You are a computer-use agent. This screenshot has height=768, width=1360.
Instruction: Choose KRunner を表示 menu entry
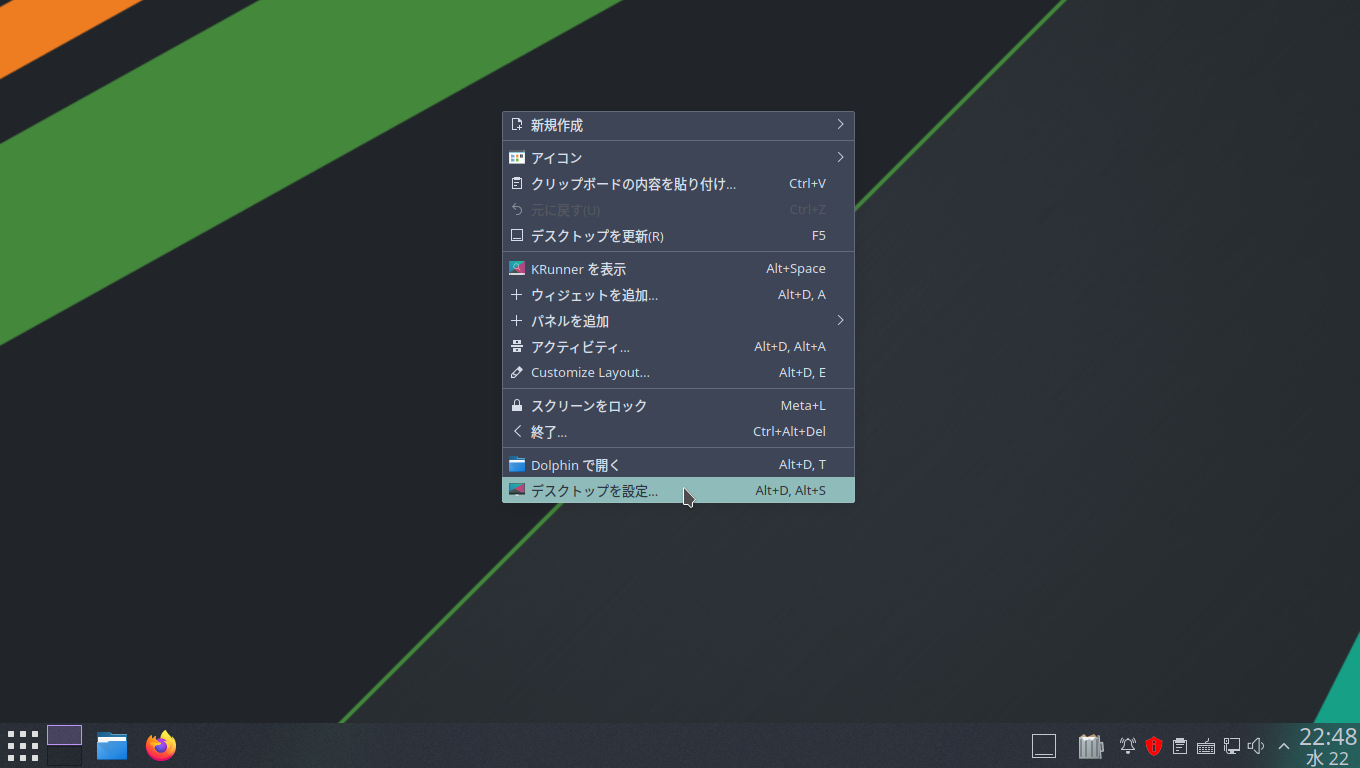click(678, 269)
